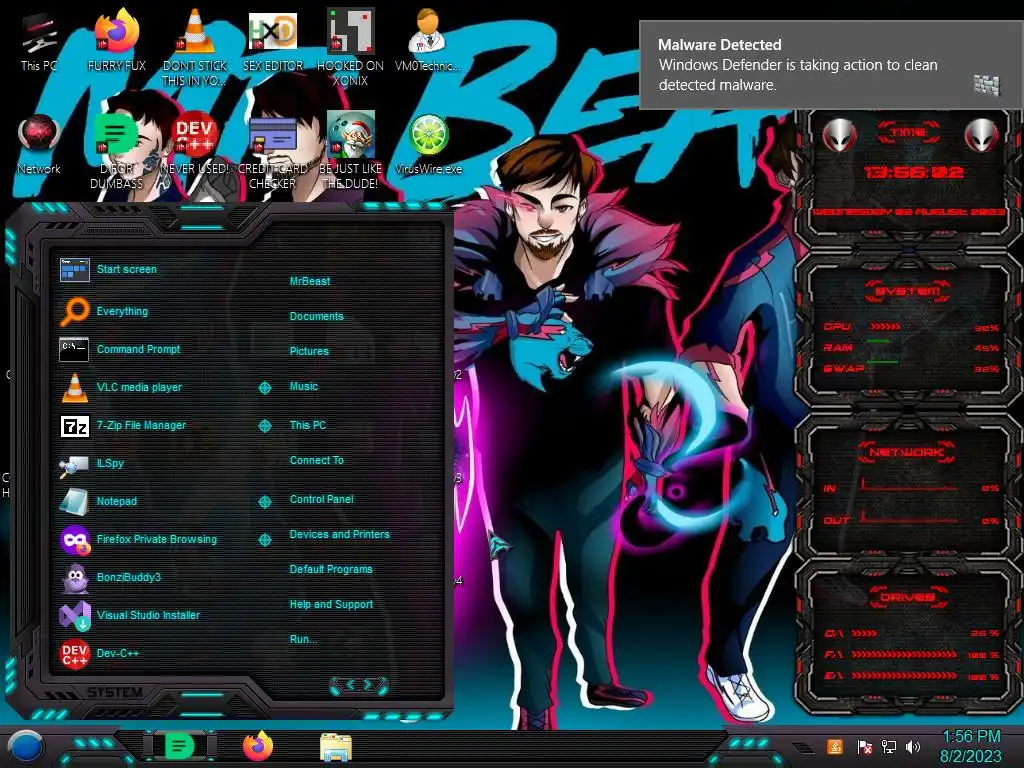Open Control Panel from start menu
This screenshot has height=768, width=1024.
click(x=321, y=499)
